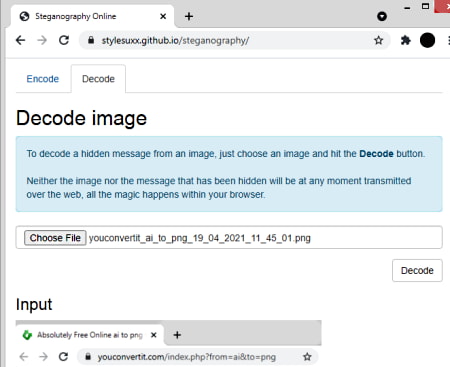Click the Input heading
This screenshot has height=367, width=450.
pyautogui.click(x=34, y=304)
